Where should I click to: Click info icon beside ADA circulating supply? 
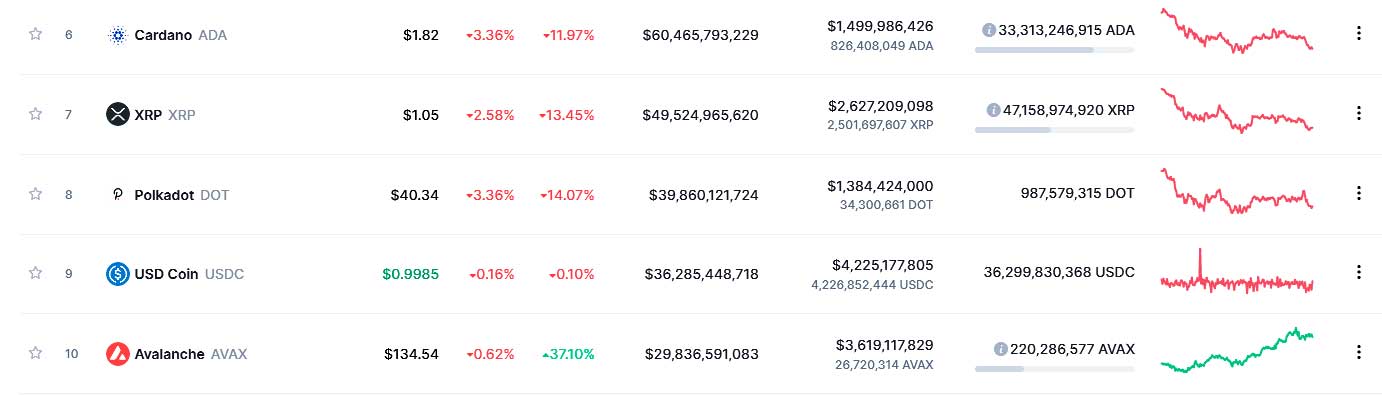(x=989, y=30)
